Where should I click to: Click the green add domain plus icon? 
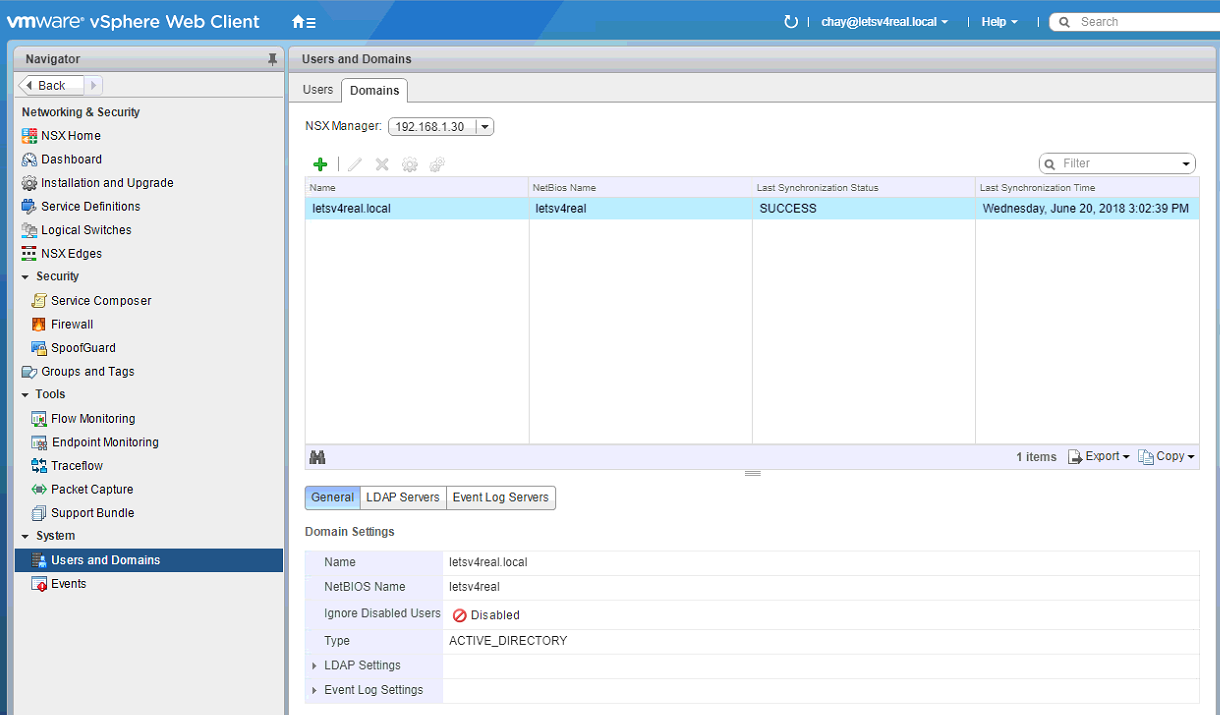pyautogui.click(x=320, y=164)
